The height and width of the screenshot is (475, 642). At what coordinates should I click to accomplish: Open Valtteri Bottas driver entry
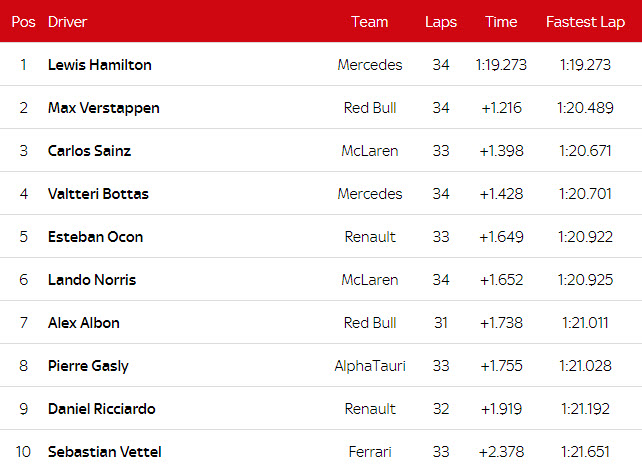click(x=98, y=194)
